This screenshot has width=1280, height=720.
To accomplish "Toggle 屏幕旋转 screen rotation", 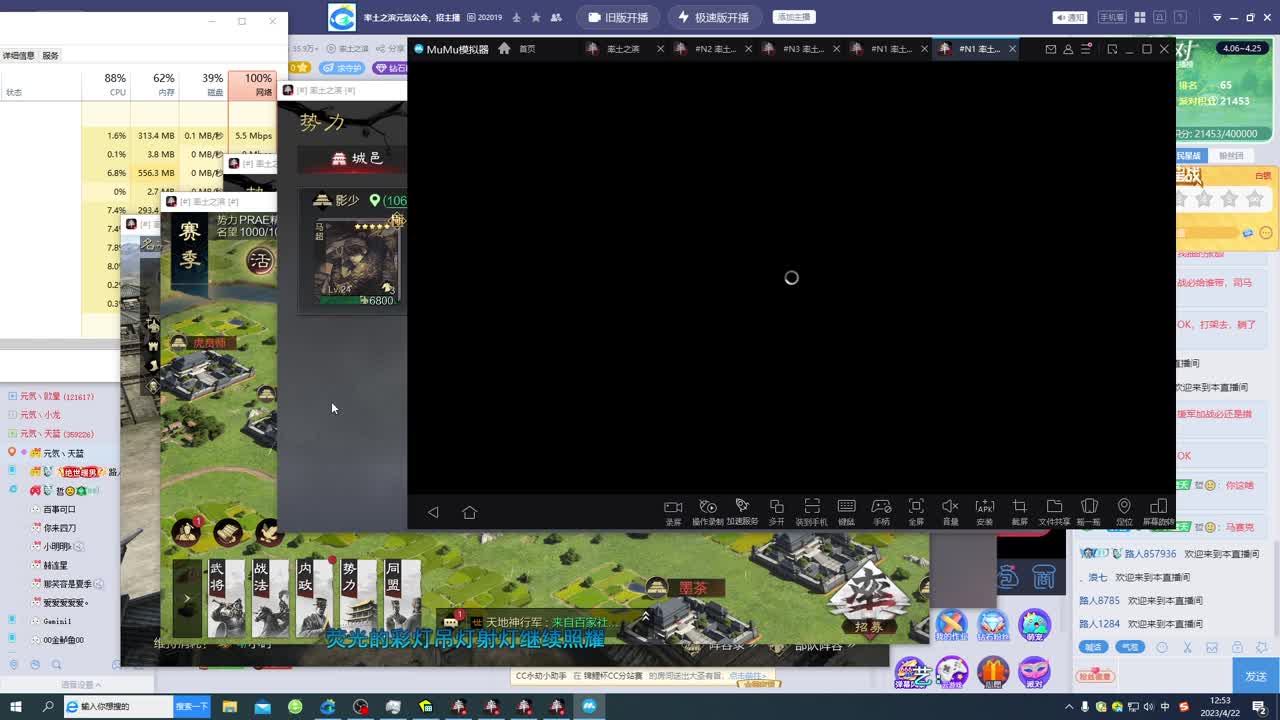I will tap(1159, 512).
